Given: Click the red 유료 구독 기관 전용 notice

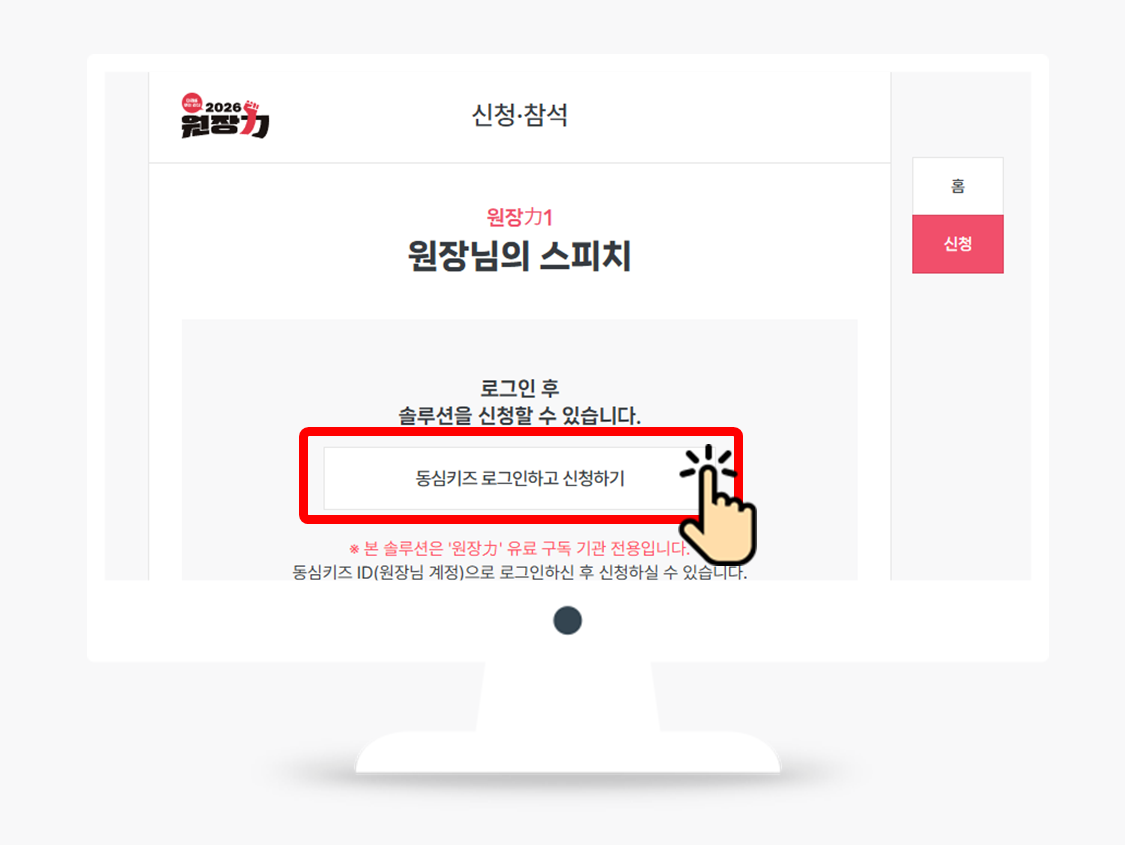Looking at the screenshot, I should click(x=519, y=549).
